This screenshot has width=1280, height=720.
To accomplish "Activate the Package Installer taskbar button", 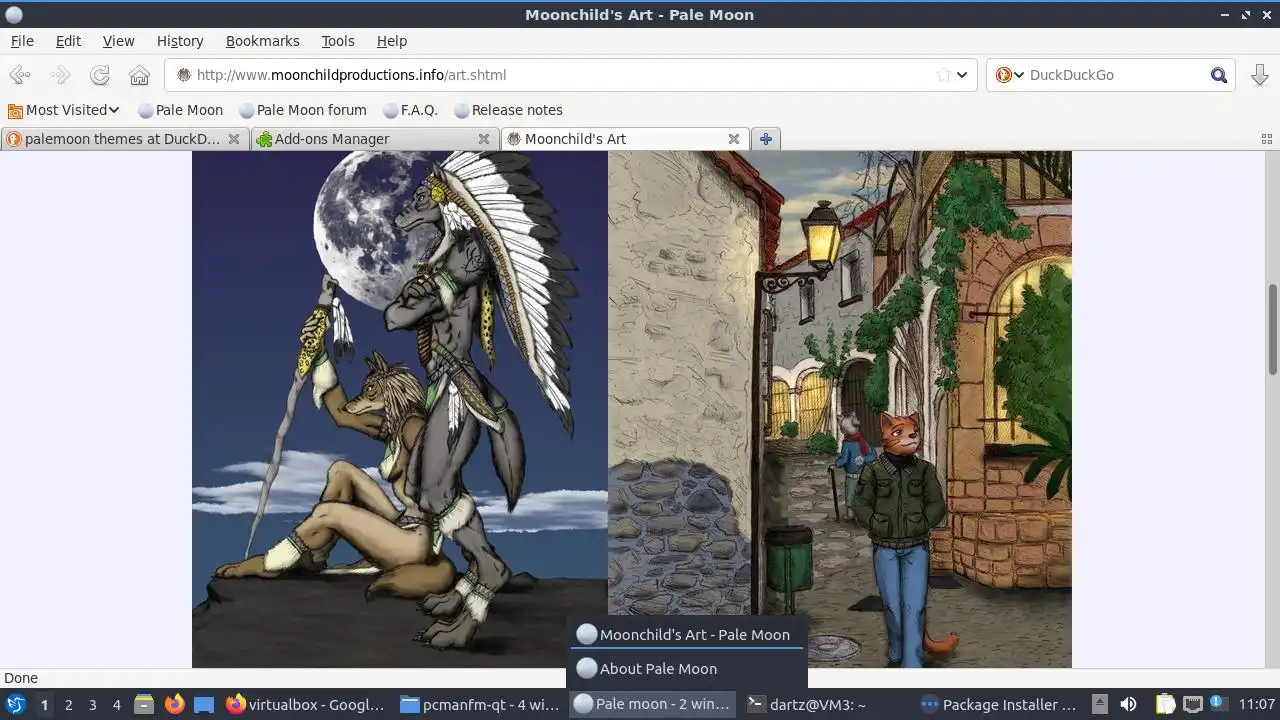I will 1000,704.
